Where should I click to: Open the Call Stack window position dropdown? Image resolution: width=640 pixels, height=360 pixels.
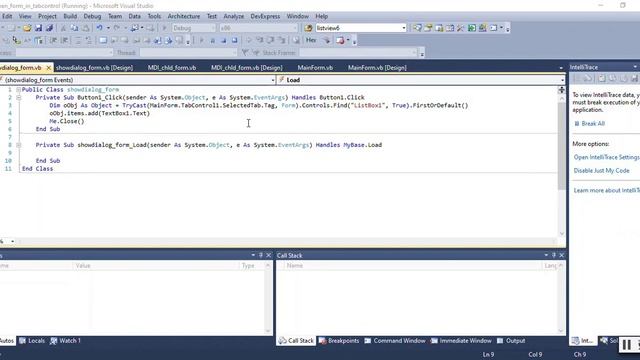tap(546, 255)
